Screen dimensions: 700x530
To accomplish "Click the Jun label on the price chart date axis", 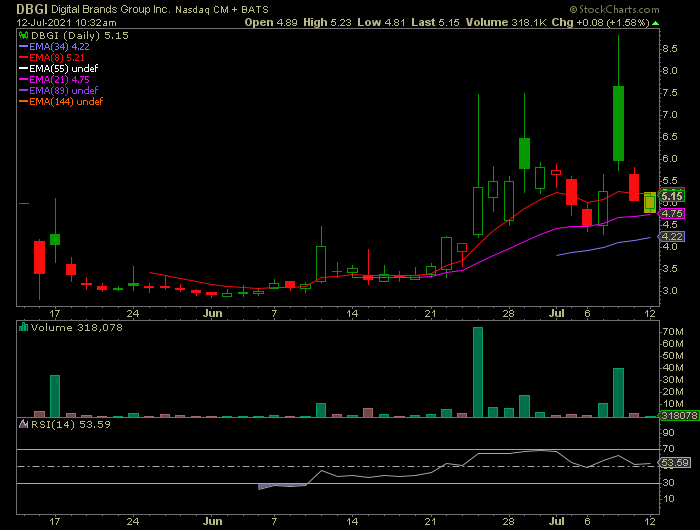I will tap(212, 313).
